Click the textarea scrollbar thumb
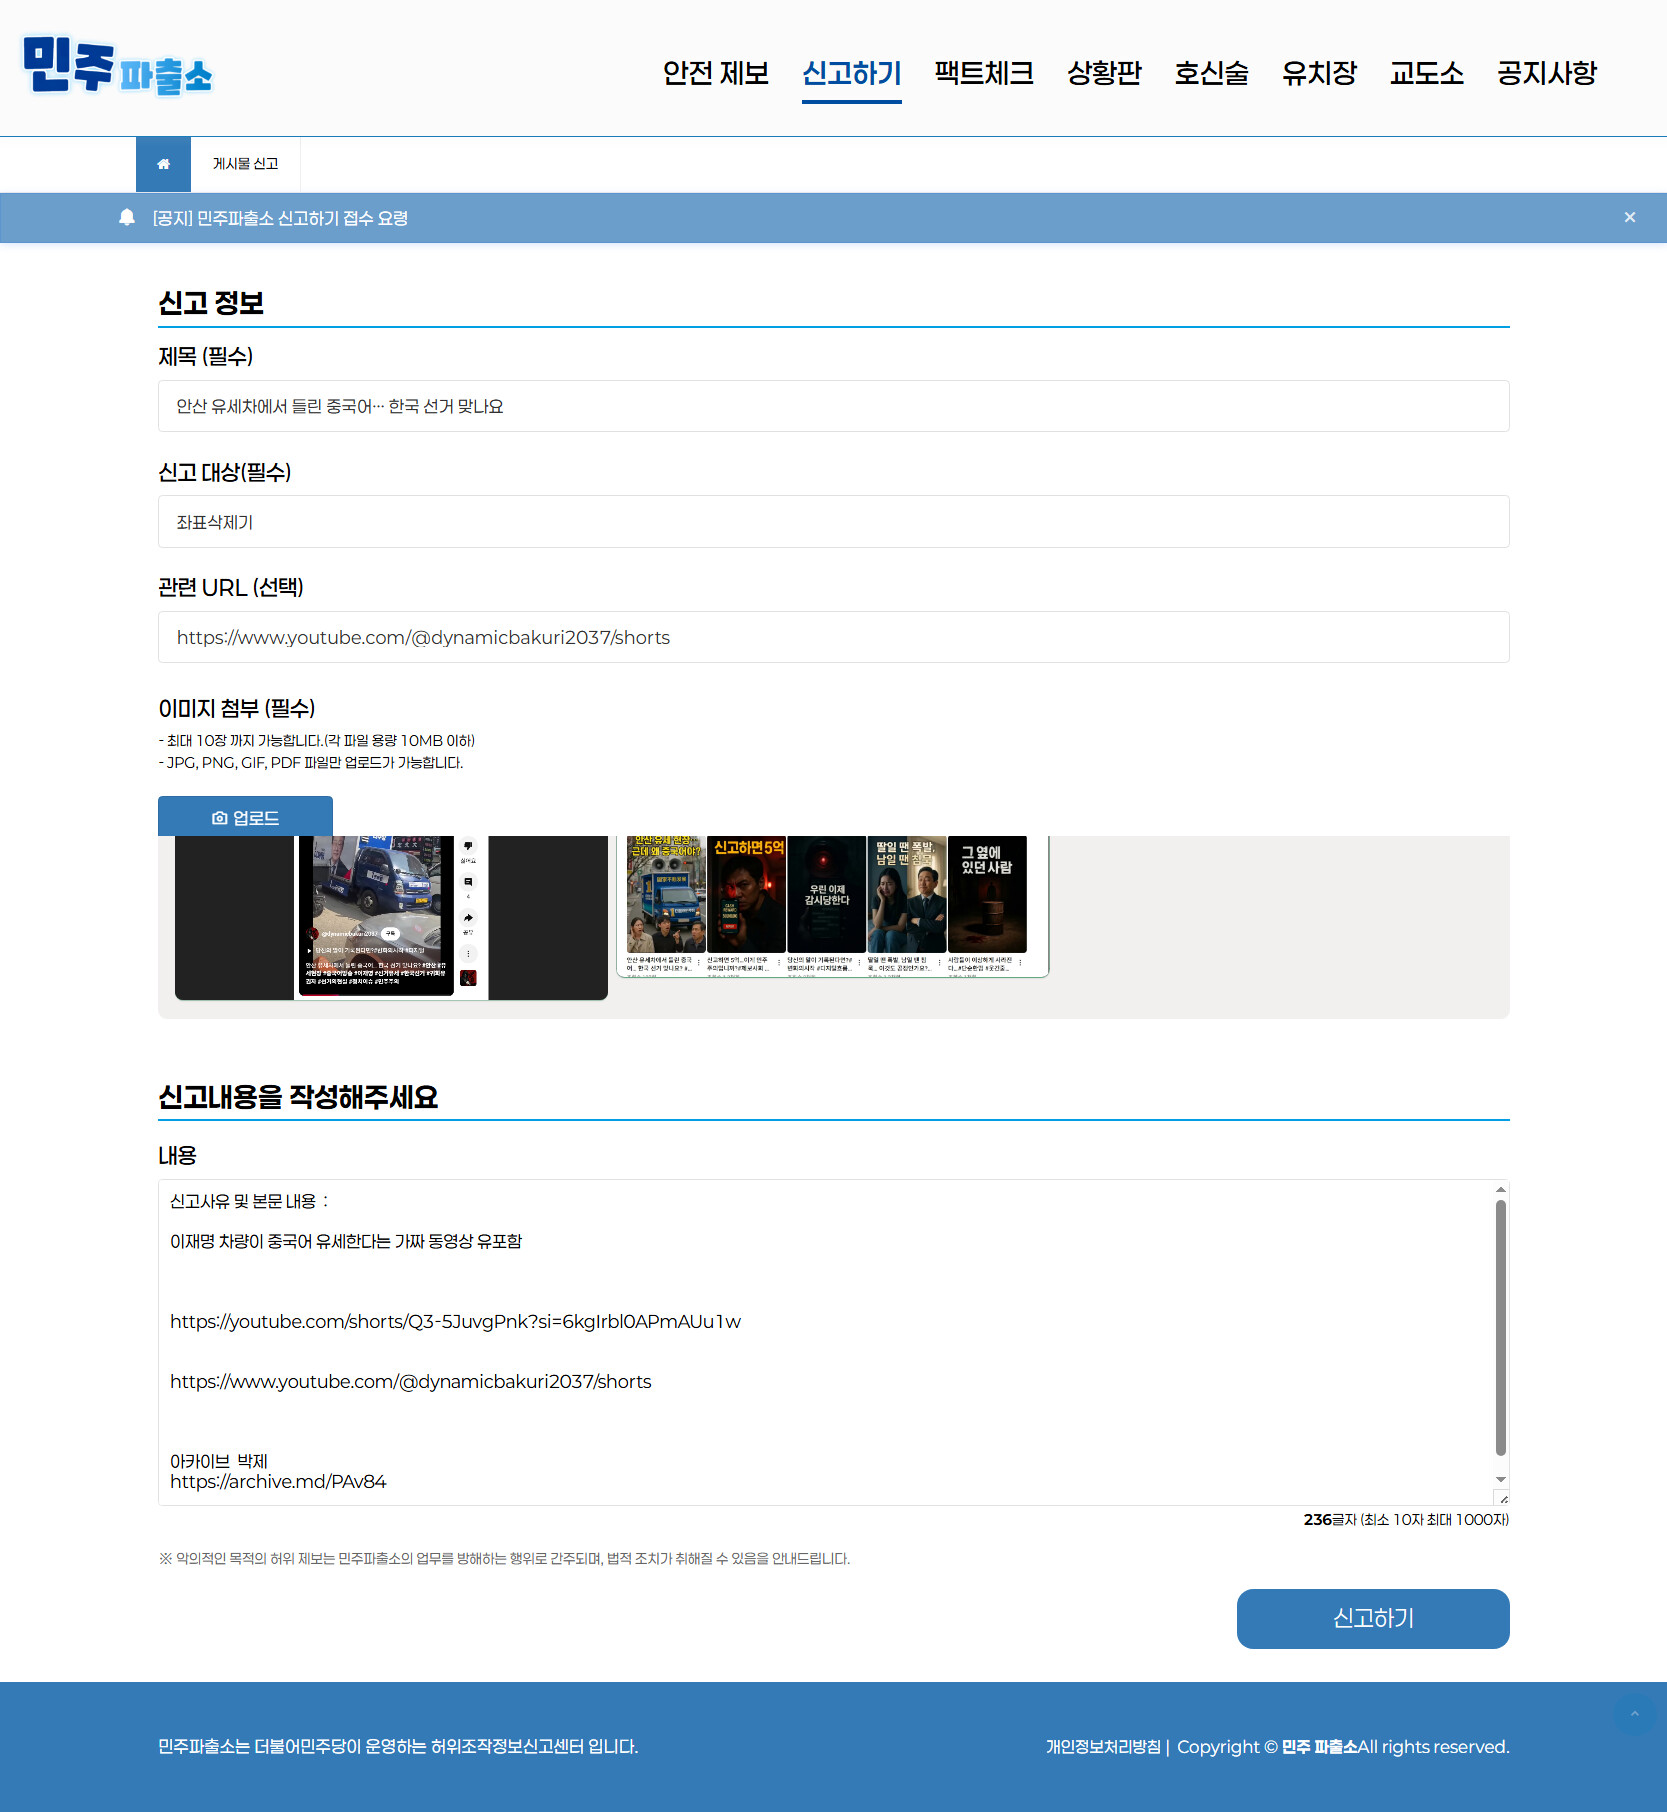The width and height of the screenshot is (1667, 1812). (1501, 1328)
